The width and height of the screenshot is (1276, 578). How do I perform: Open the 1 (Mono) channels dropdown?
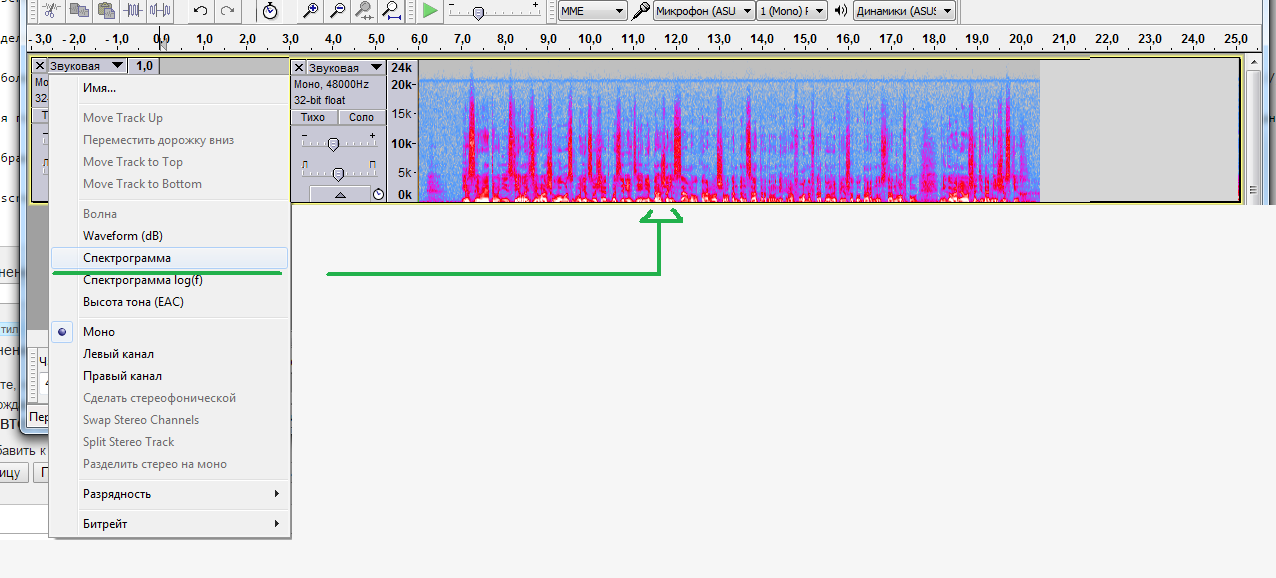click(x=793, y=11)
